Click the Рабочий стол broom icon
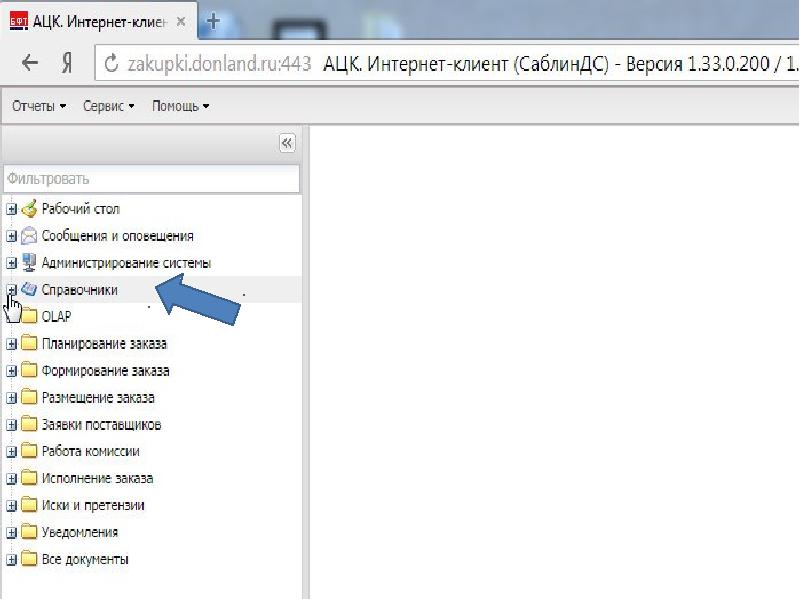Image resolution: width=800 pixels, height=600 pixels. (x=30, y=209)
